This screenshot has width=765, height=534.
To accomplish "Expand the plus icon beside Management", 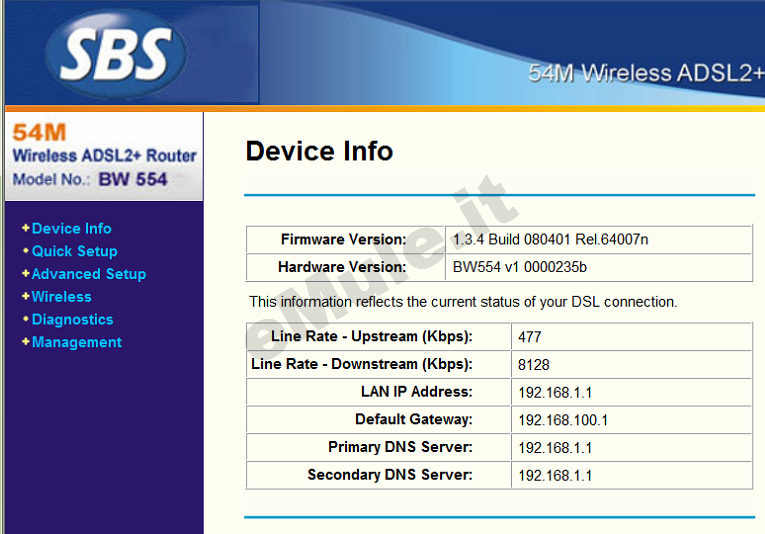I will pyautogui.click(x=26, y=341).
